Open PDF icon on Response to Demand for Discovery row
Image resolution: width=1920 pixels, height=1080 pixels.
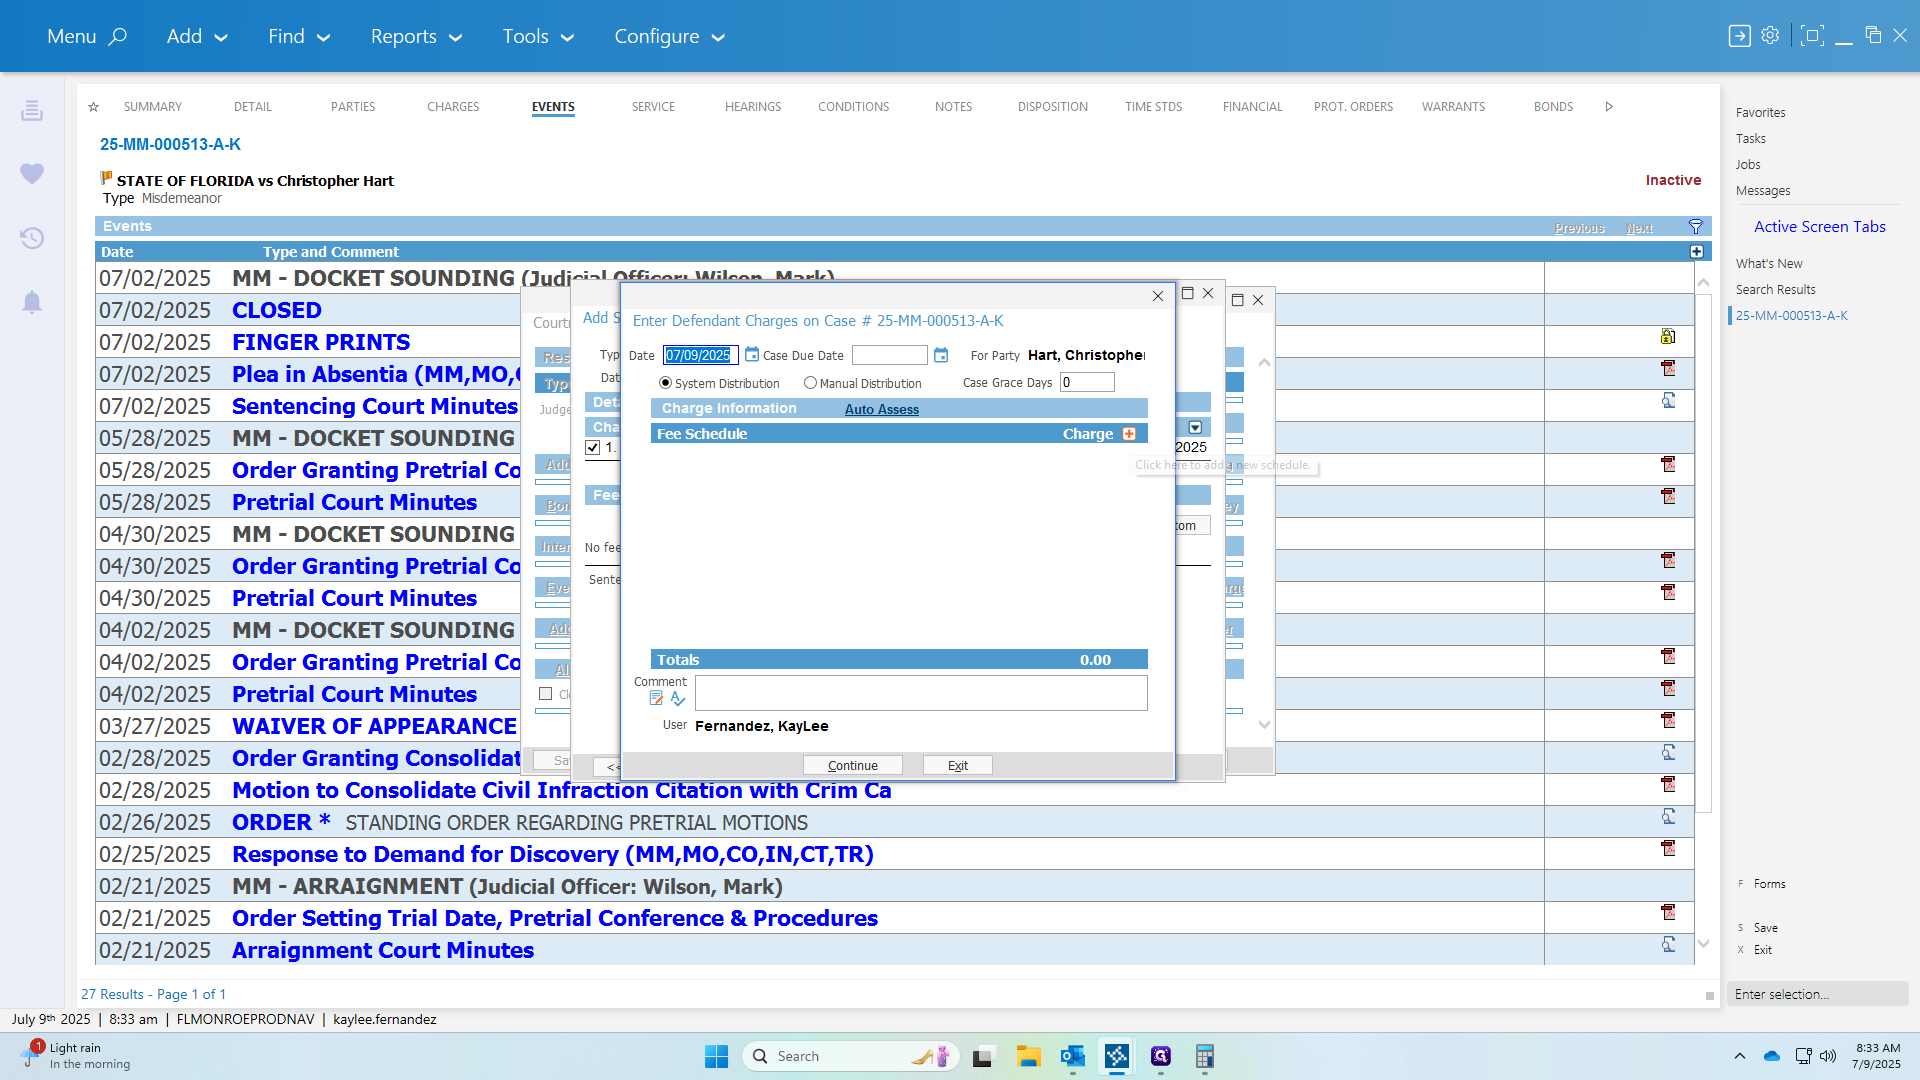click(x=1668, y=849)
